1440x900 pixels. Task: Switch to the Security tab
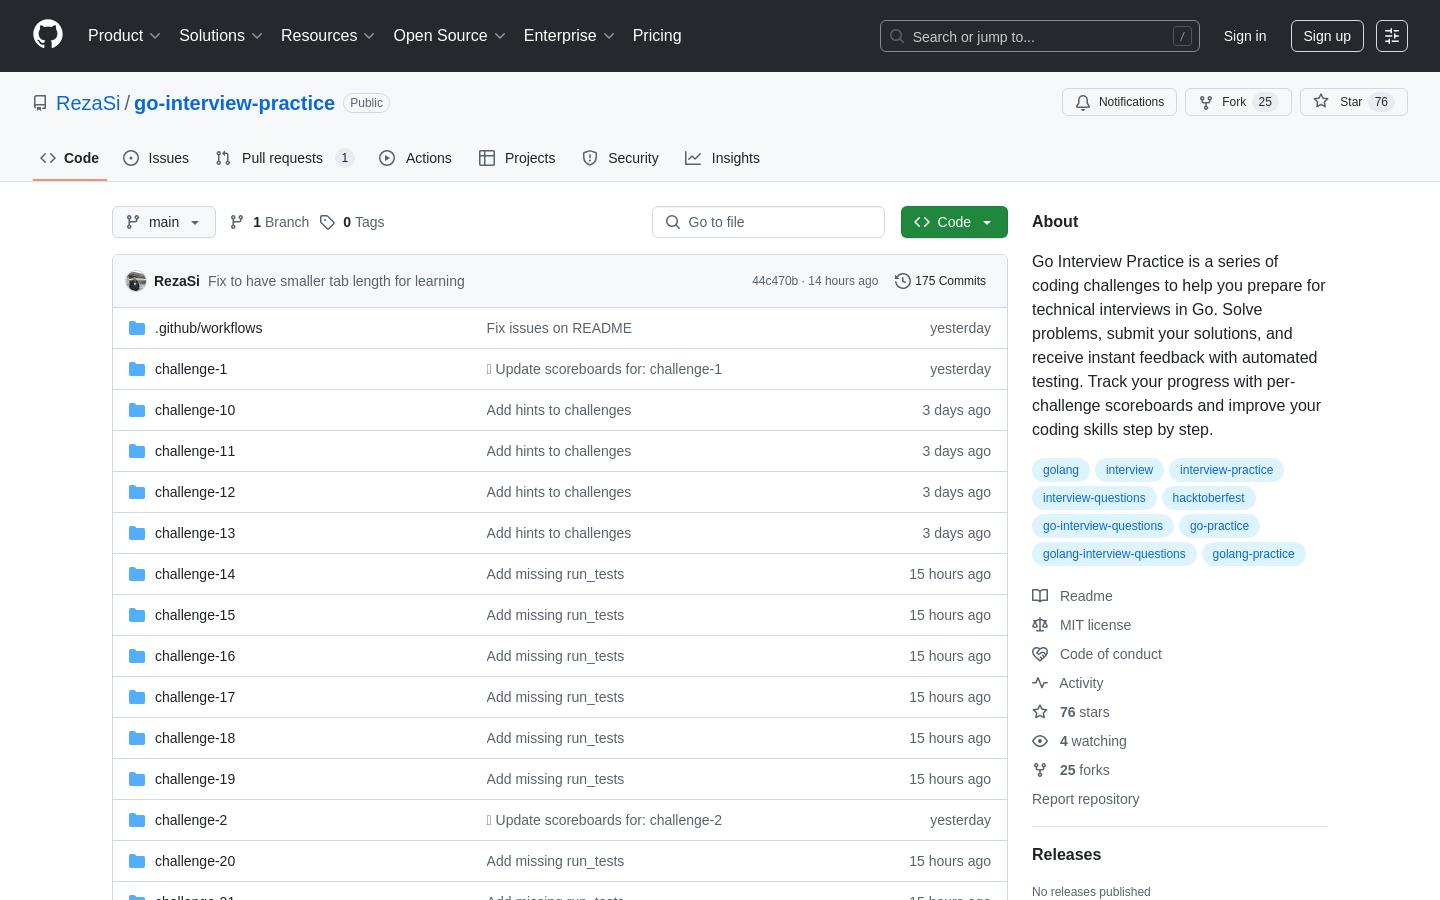point(620,158)
